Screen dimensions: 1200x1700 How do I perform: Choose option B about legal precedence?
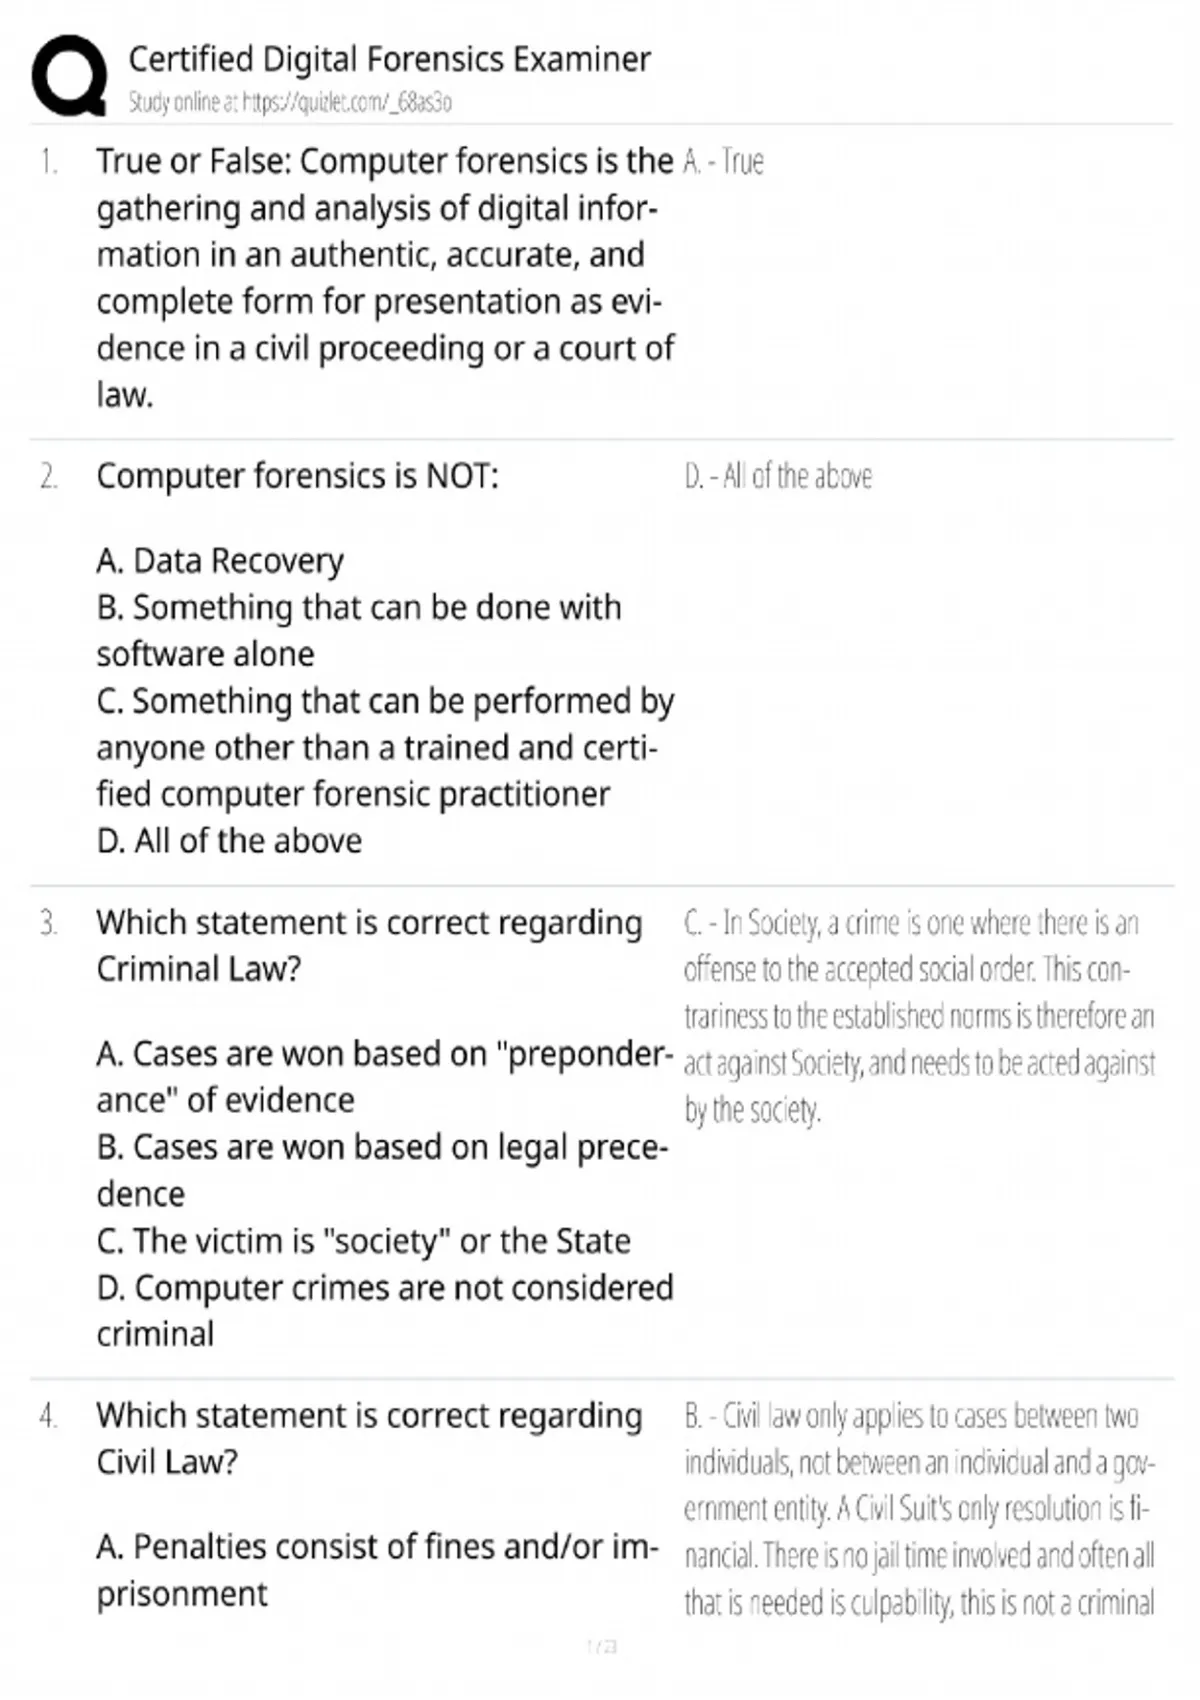click(382, 1170)
